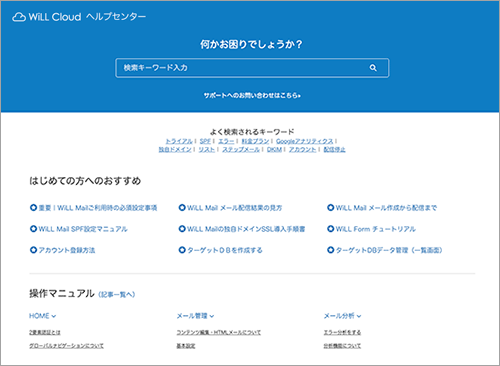Screen dimensions: 500x366
Task: Click circle arrow icon beside メール配信結果の見方
Action: [182, 208]
